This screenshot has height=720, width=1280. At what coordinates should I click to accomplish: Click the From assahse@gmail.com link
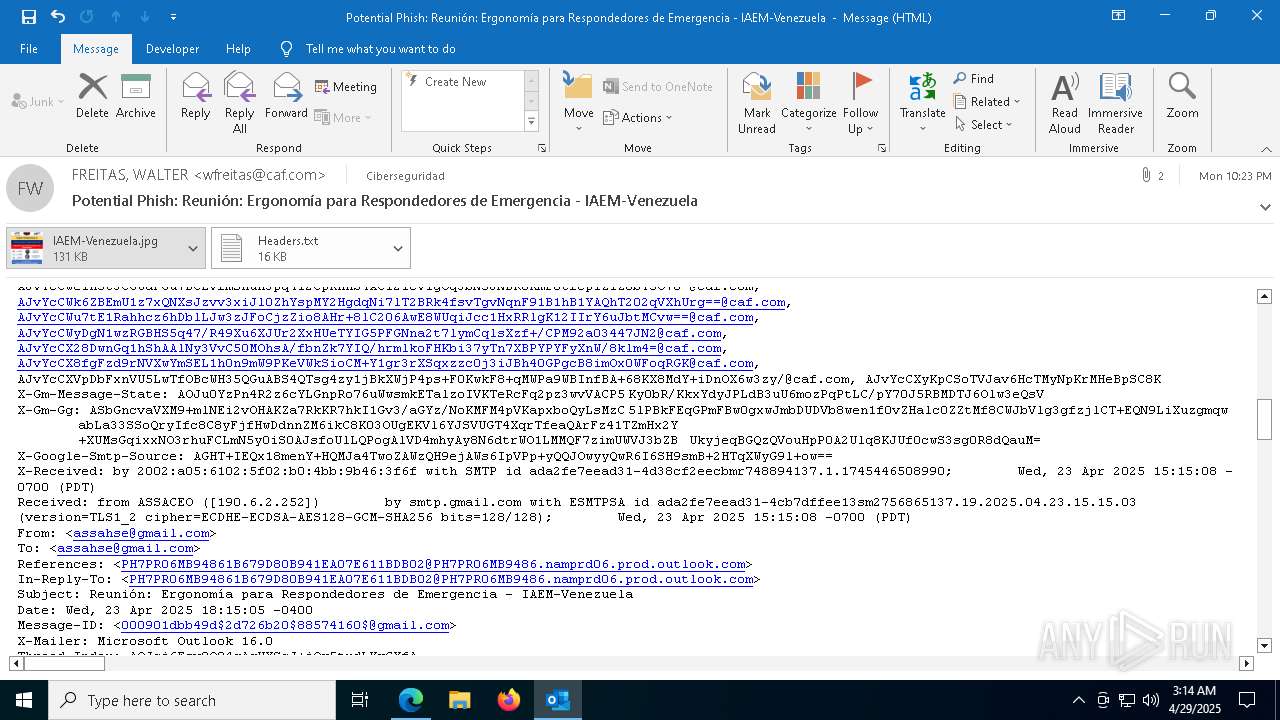140,533
